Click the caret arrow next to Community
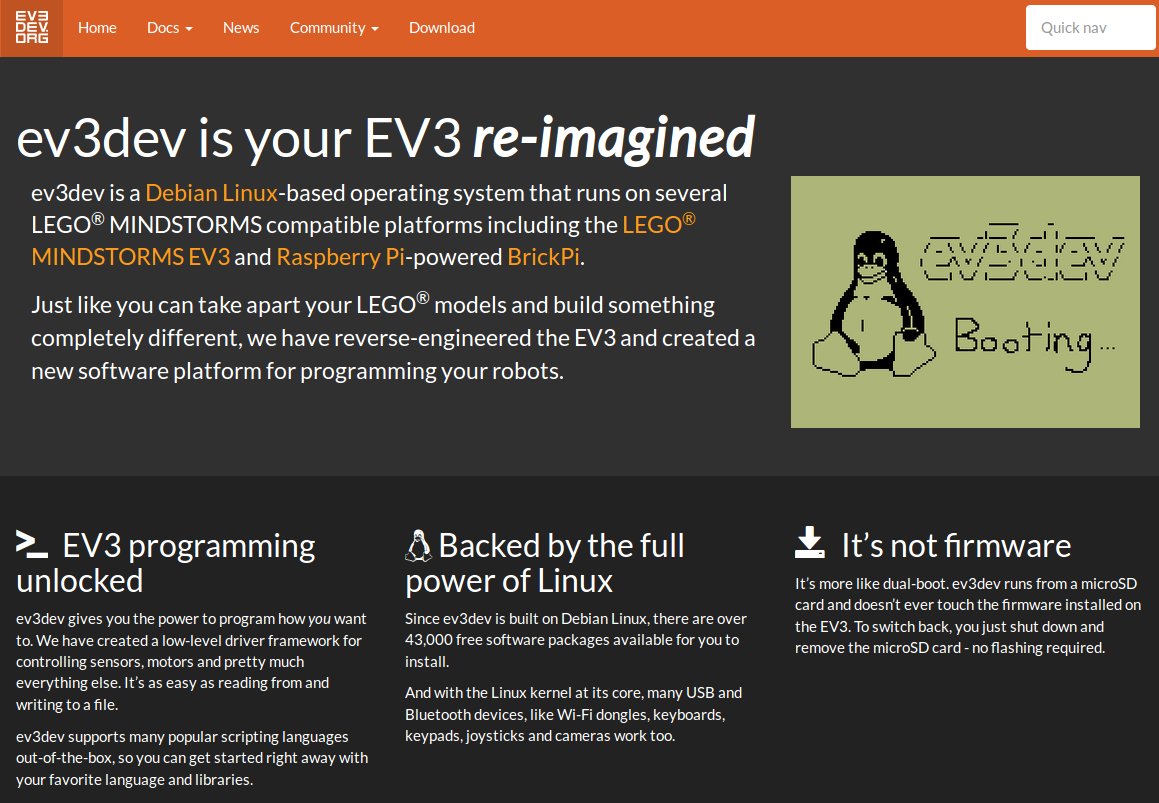1159x803 pixels. tap(375, 29)
